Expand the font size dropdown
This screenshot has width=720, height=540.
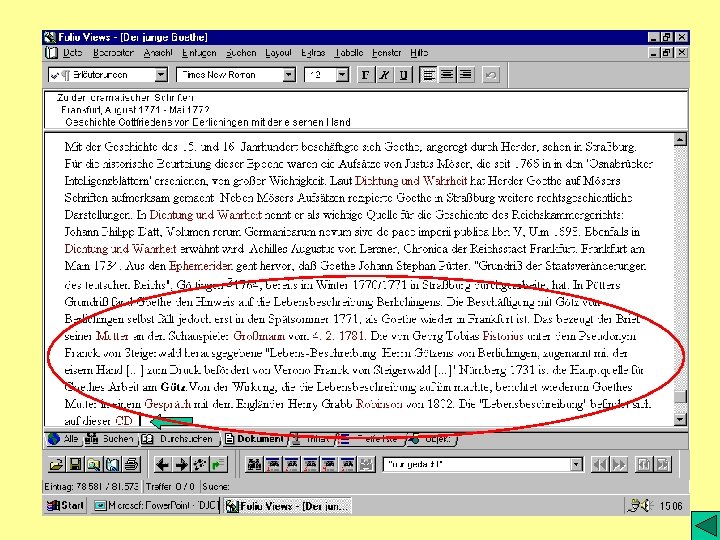point(342,74)
